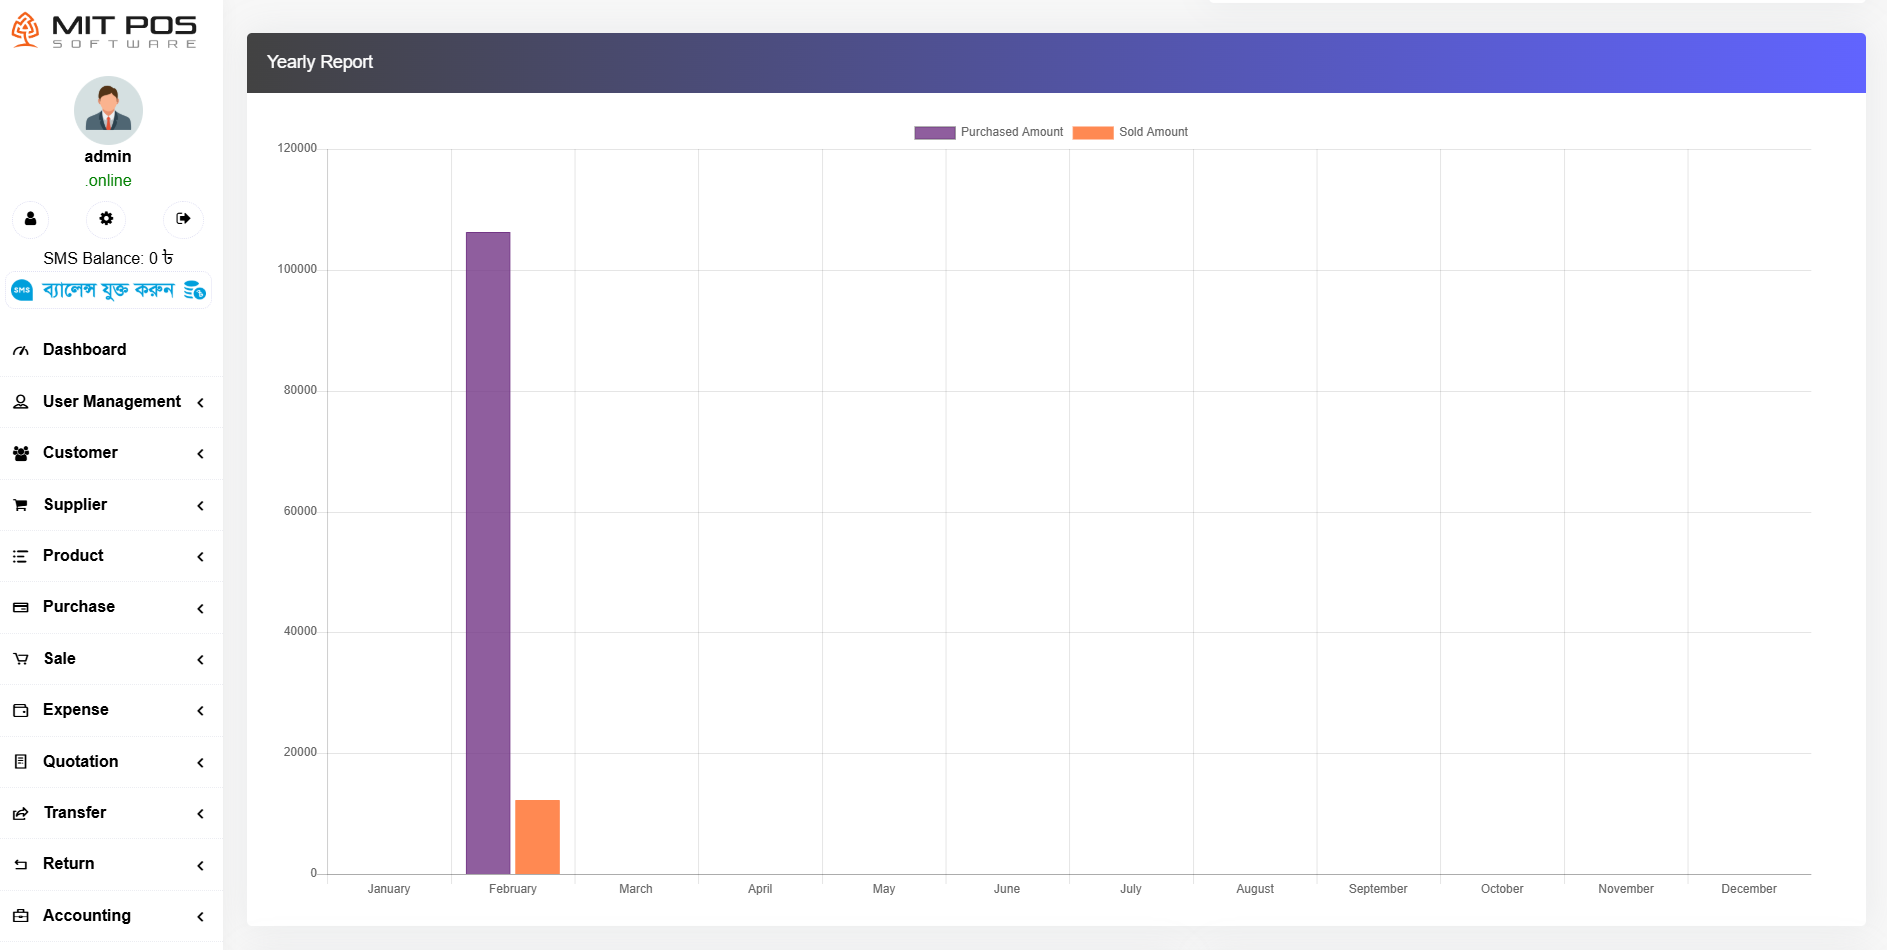Open settings via the gear icon
1887x950 pixels.
[x=106, y=219]
